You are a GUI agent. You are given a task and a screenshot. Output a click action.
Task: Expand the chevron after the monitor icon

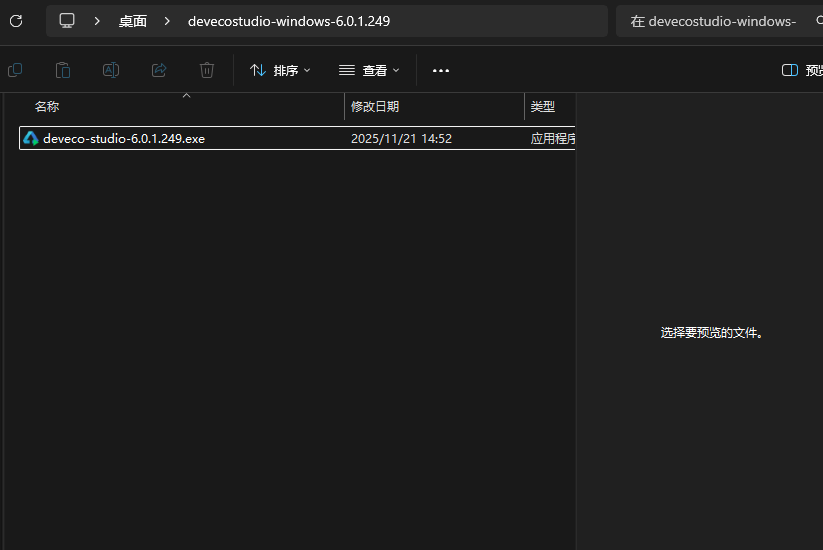(97, 21)
